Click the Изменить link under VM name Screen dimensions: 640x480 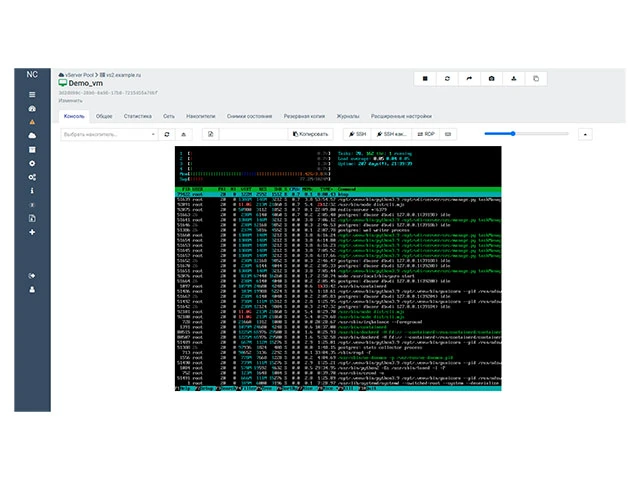click(70, 101)
